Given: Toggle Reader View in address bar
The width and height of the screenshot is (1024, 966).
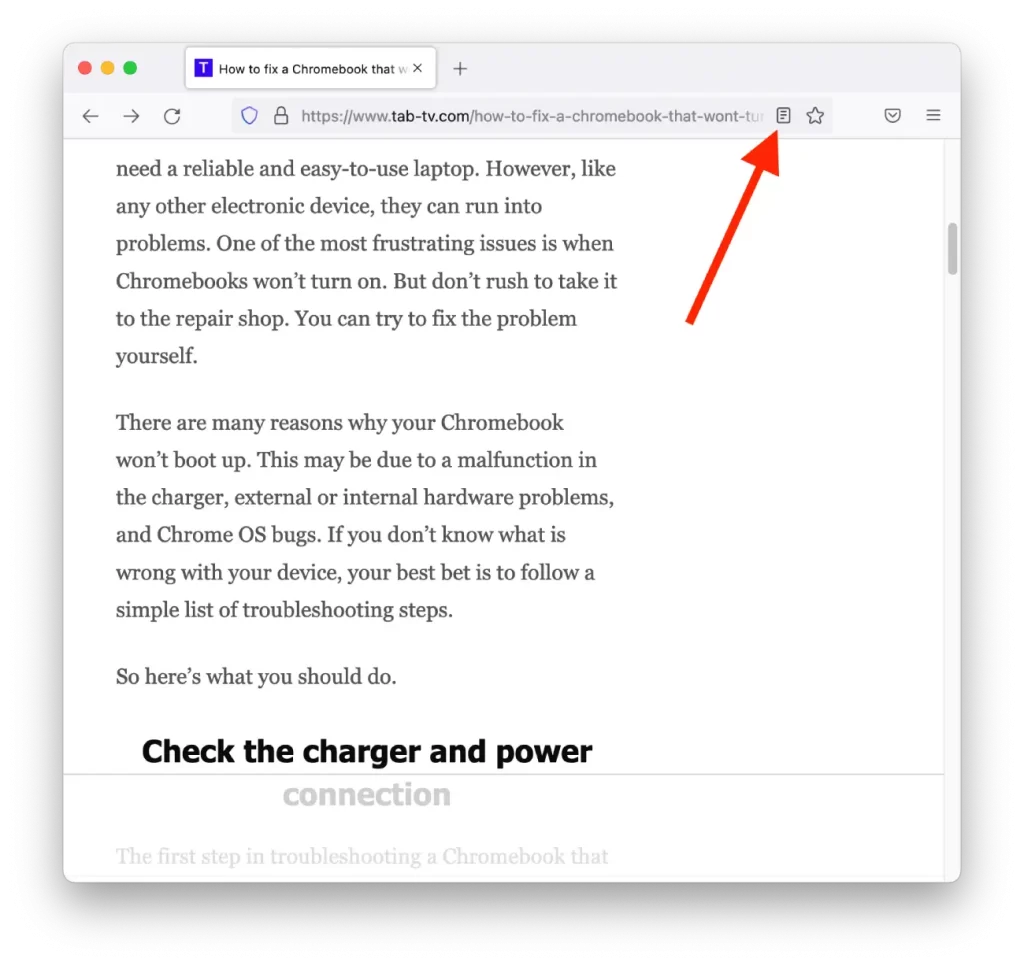Looking at the screenshot, I should [783, 116].
